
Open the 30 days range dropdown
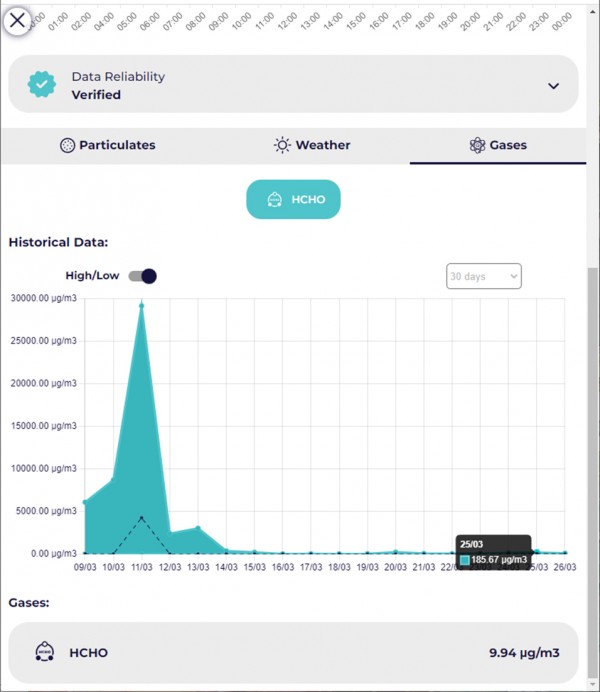coord(483,276)
